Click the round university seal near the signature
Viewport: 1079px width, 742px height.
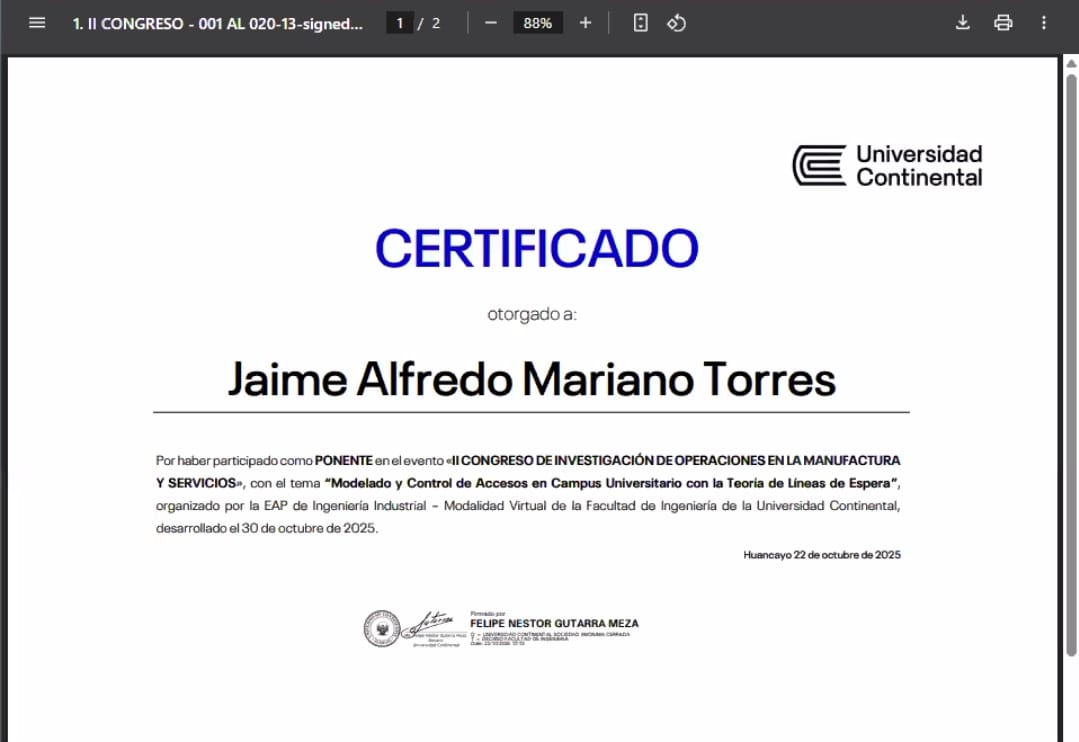[381, 628]
